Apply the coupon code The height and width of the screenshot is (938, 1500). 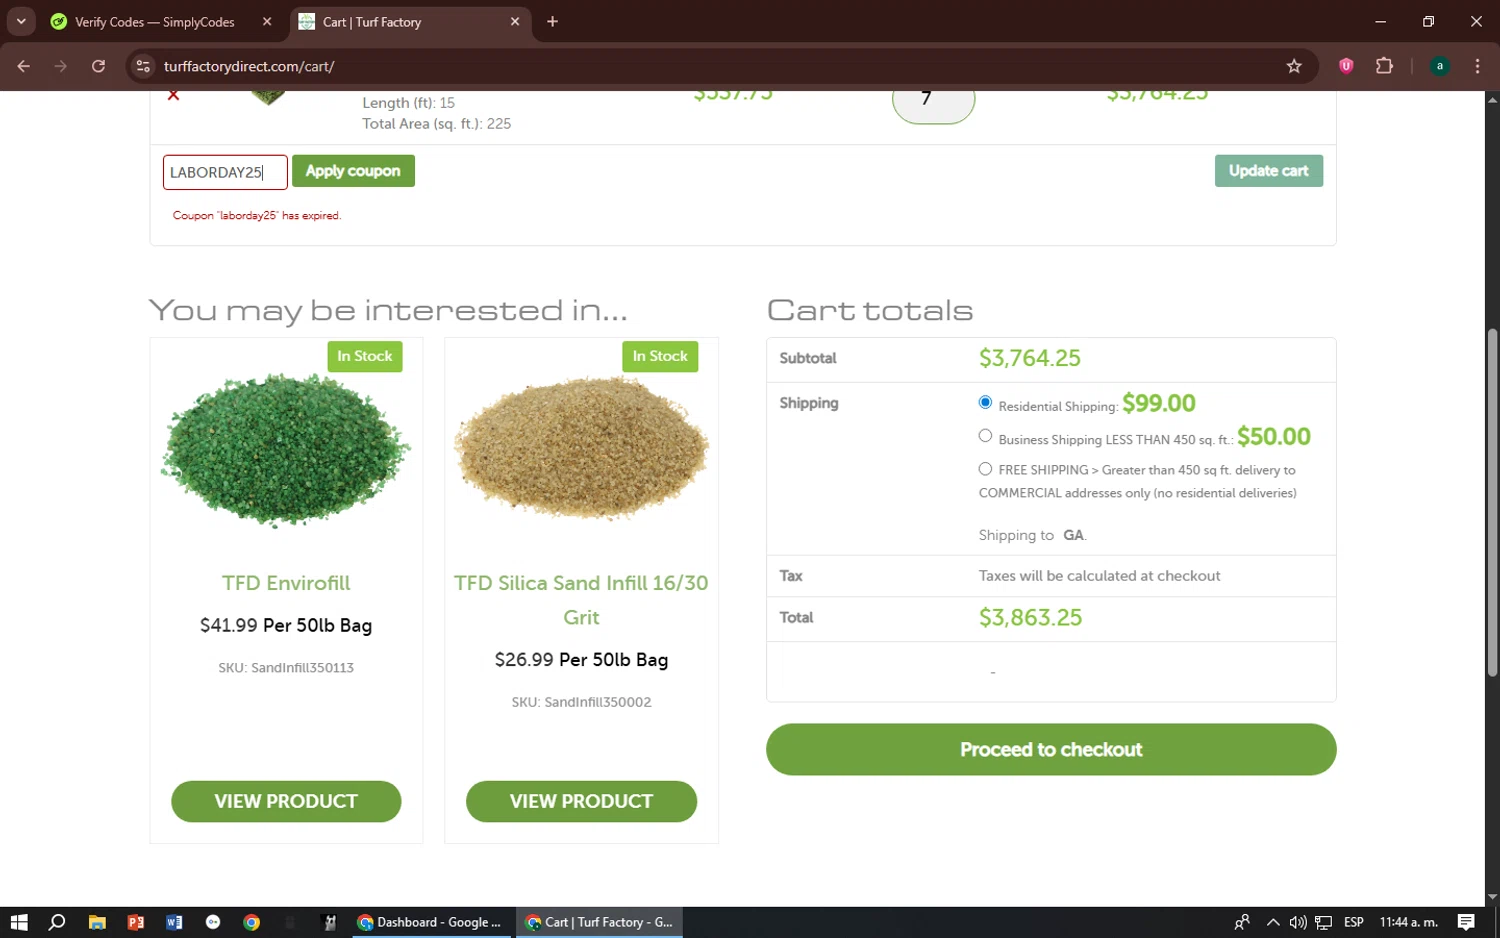tap(353, 171)
